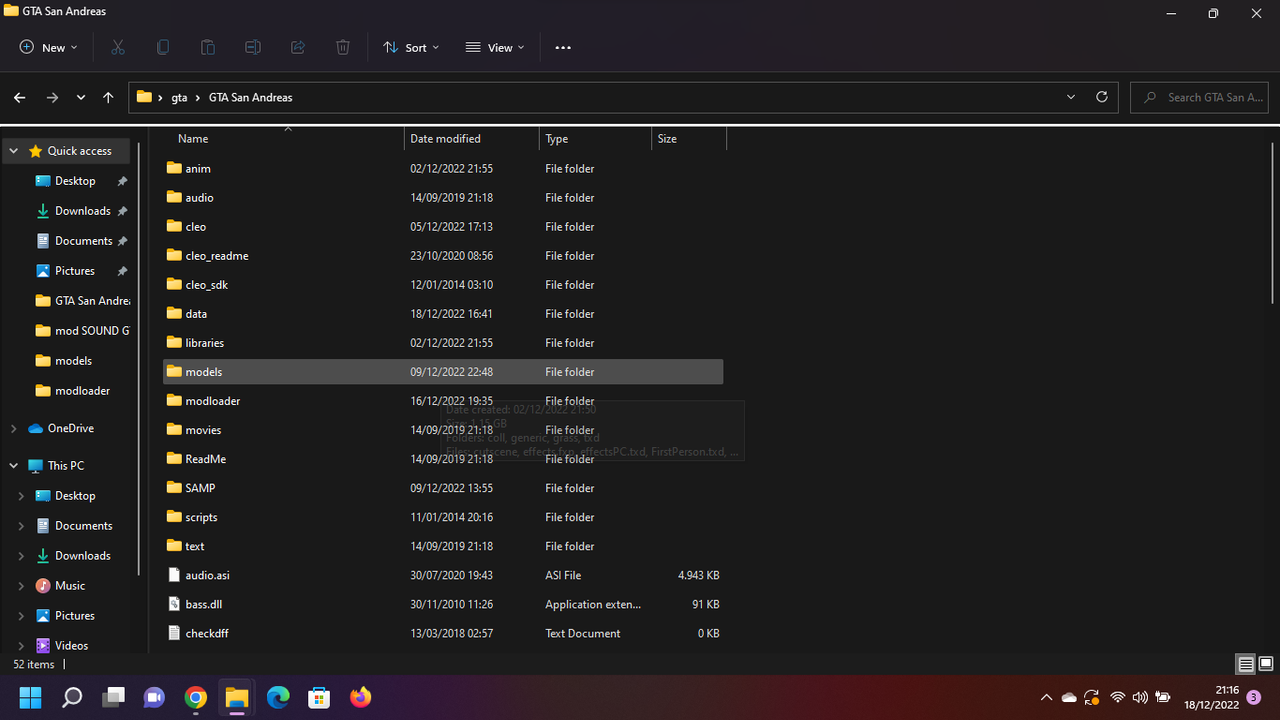Expand Music under This PC
Screen dimensions: 1280x720
tap(22, 586)
